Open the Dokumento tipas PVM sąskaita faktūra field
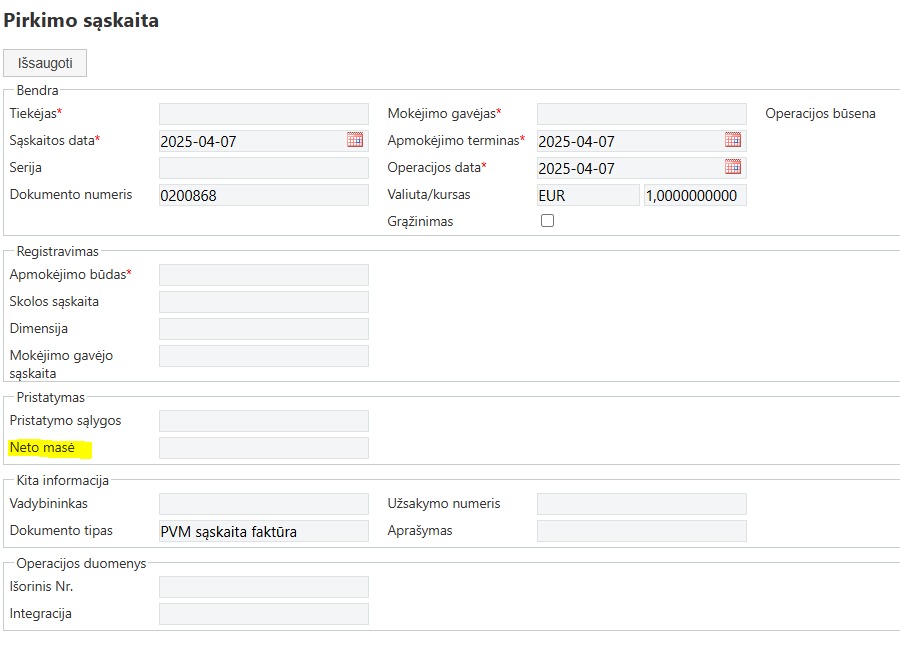Screen dimensions: 900x655 coord(264,531)
